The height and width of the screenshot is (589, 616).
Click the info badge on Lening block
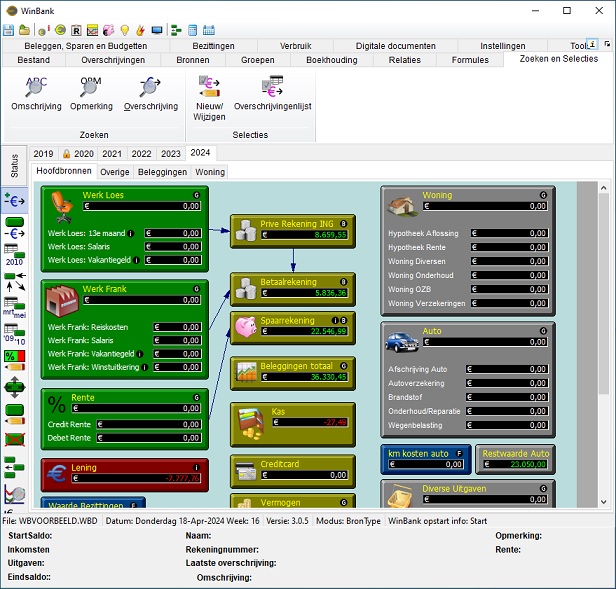pos(196,467)
